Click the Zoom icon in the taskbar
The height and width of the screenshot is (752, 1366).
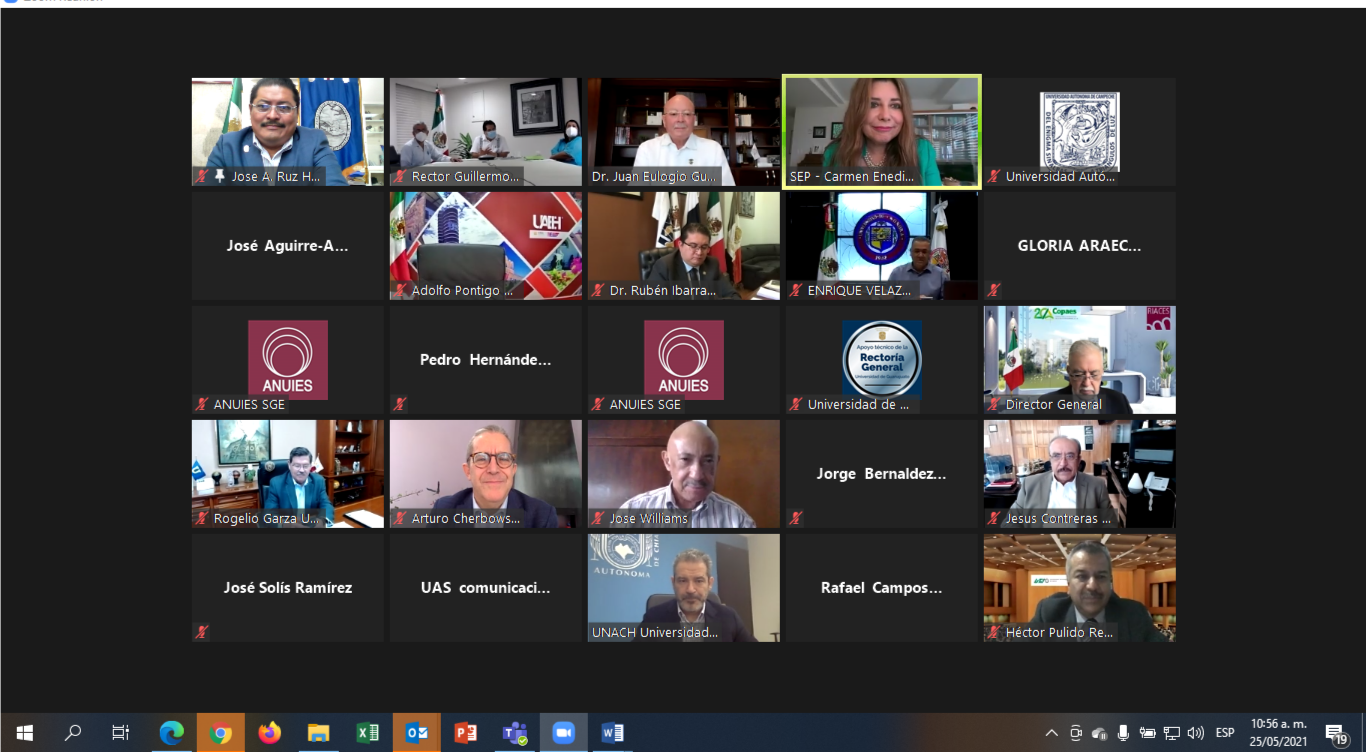coord(564,733)
